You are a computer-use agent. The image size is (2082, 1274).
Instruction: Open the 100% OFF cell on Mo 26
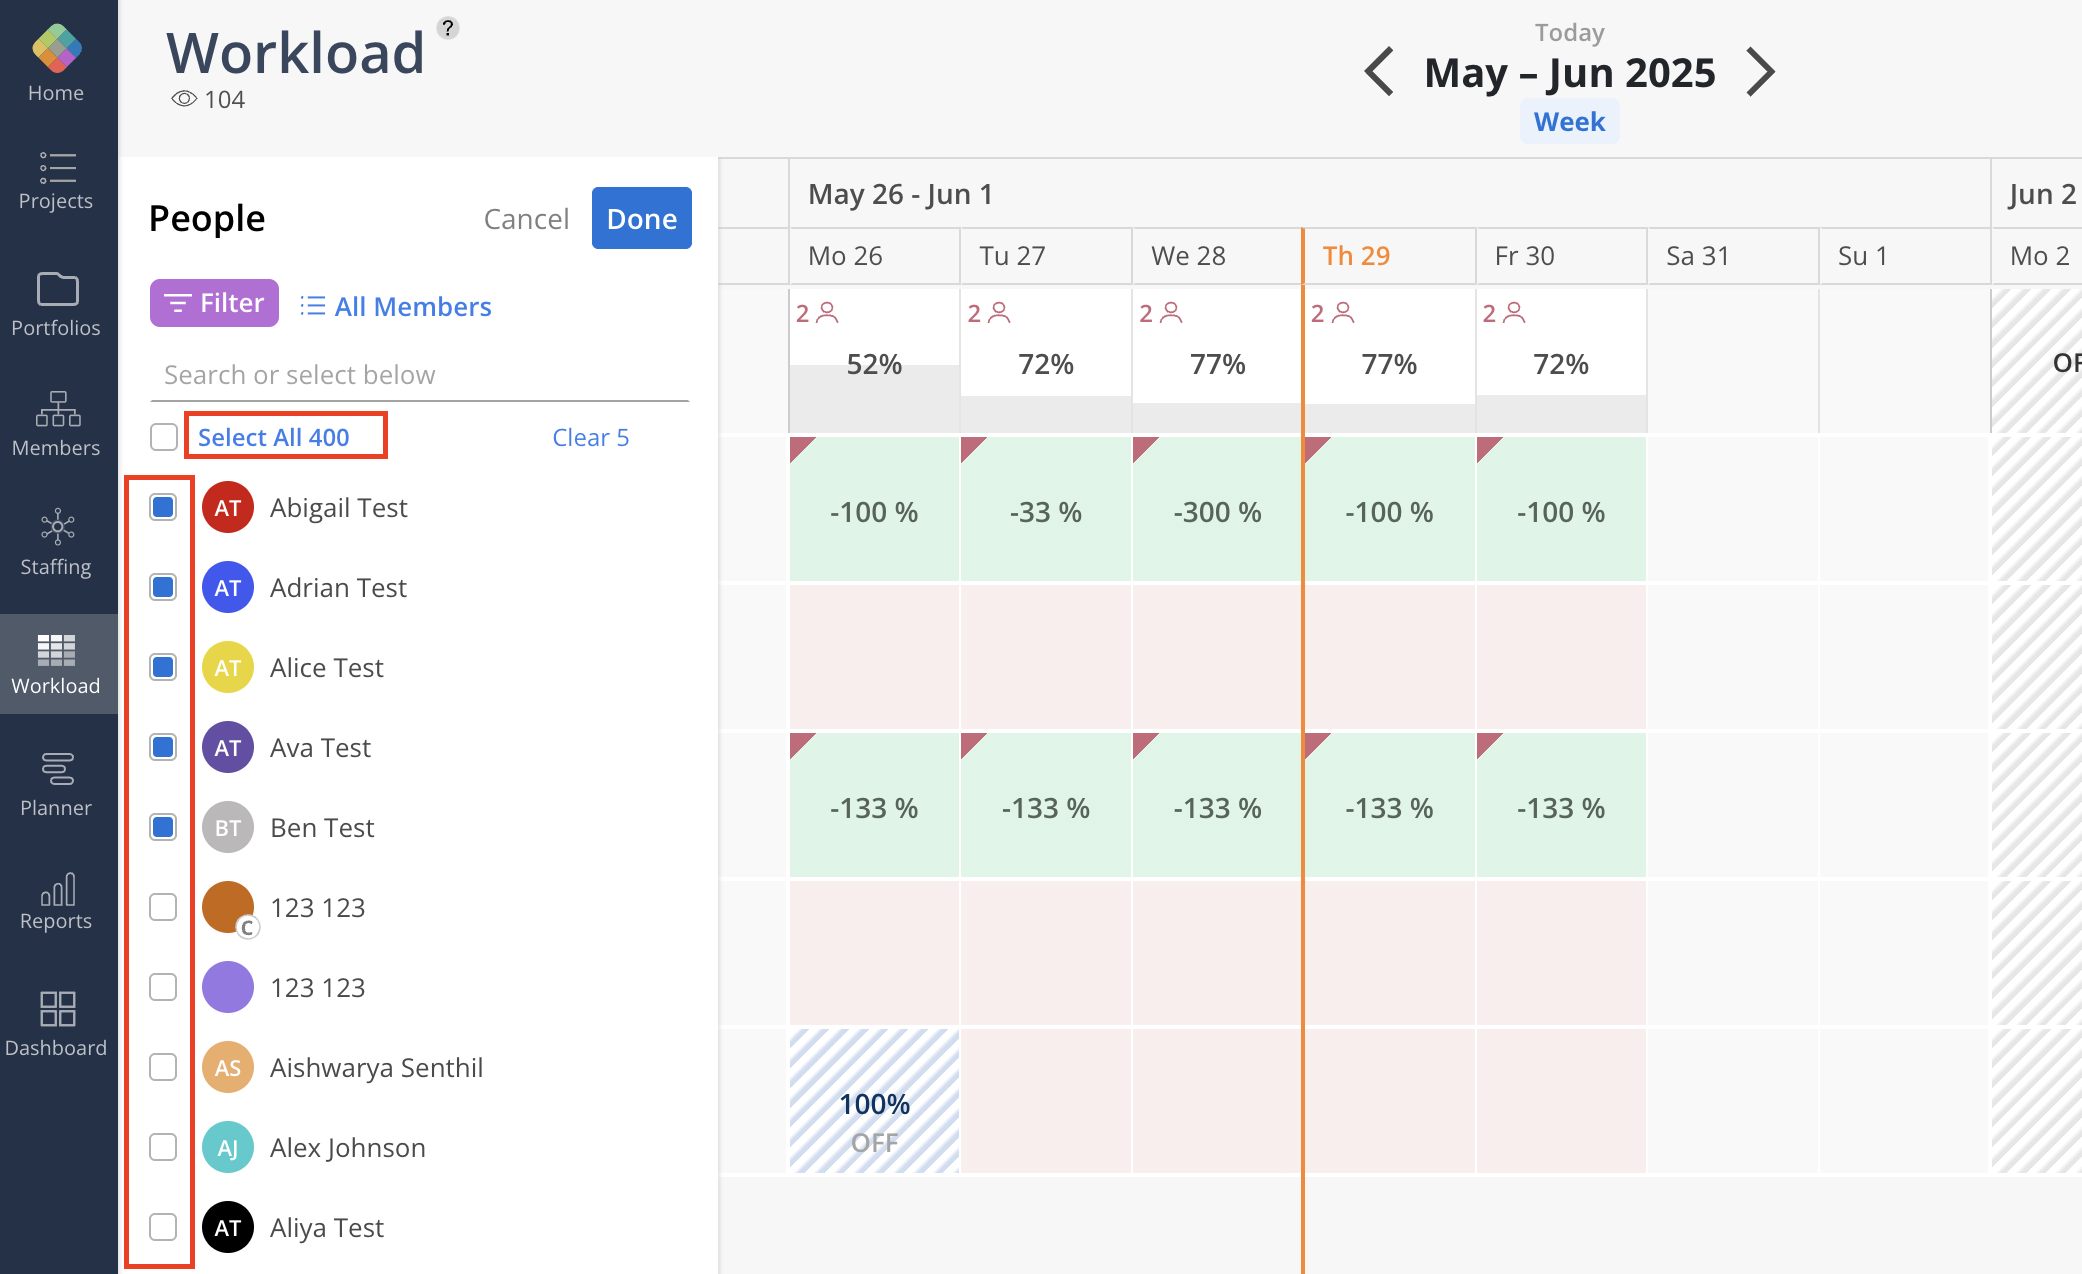(874, 1101)
